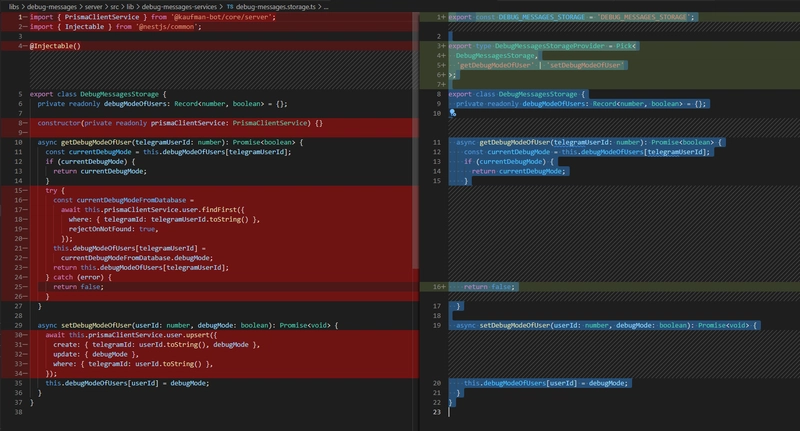
Task: Click the 'create: { telegramId: userId.toString(), debugMode },' line
Action: coord(157,344)
